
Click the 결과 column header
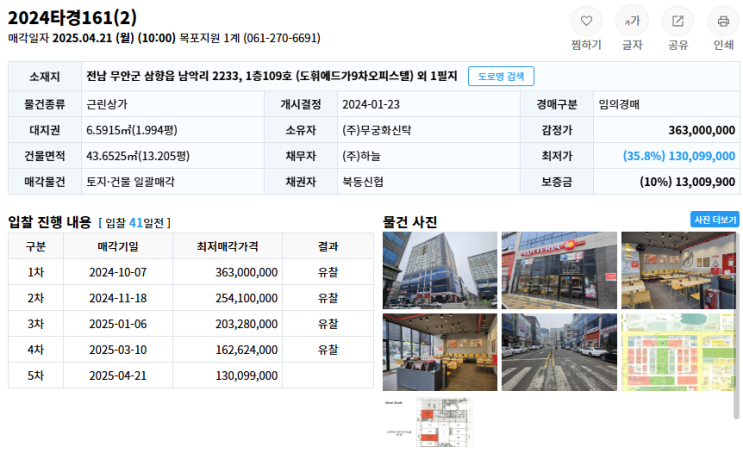click(x=328, y=246)
